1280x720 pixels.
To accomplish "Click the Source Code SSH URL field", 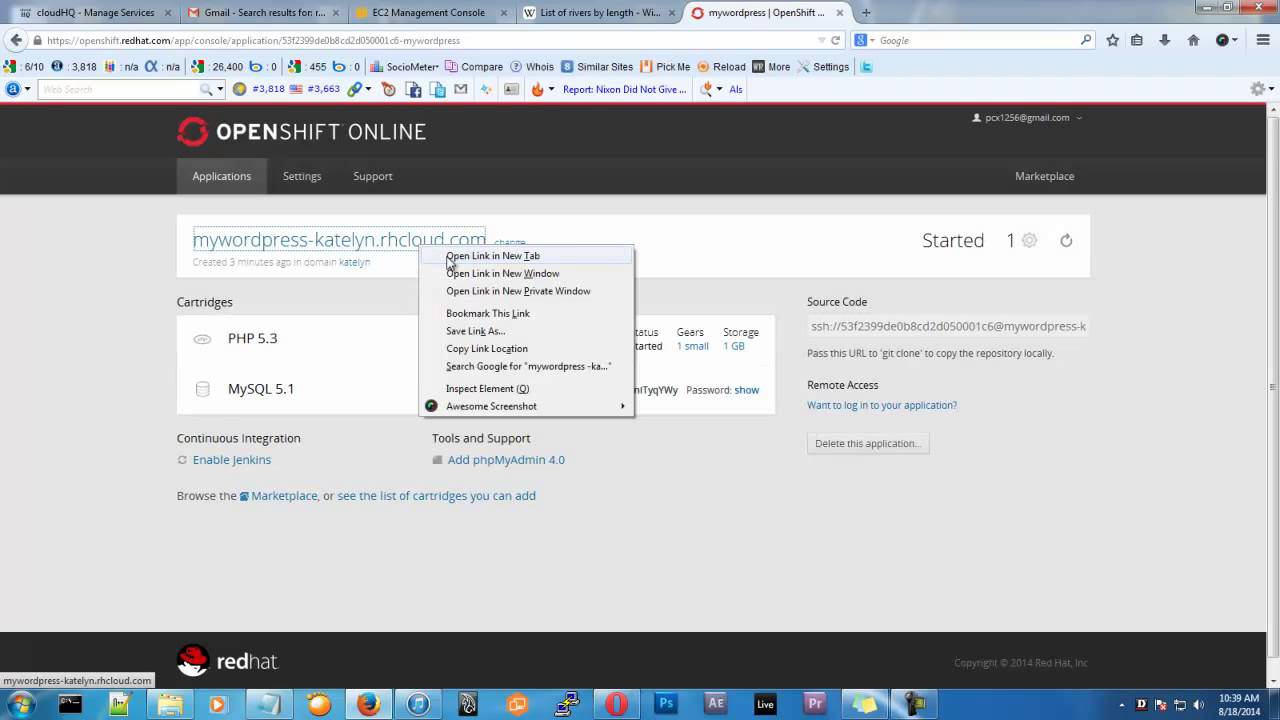I will coord(948,326).
